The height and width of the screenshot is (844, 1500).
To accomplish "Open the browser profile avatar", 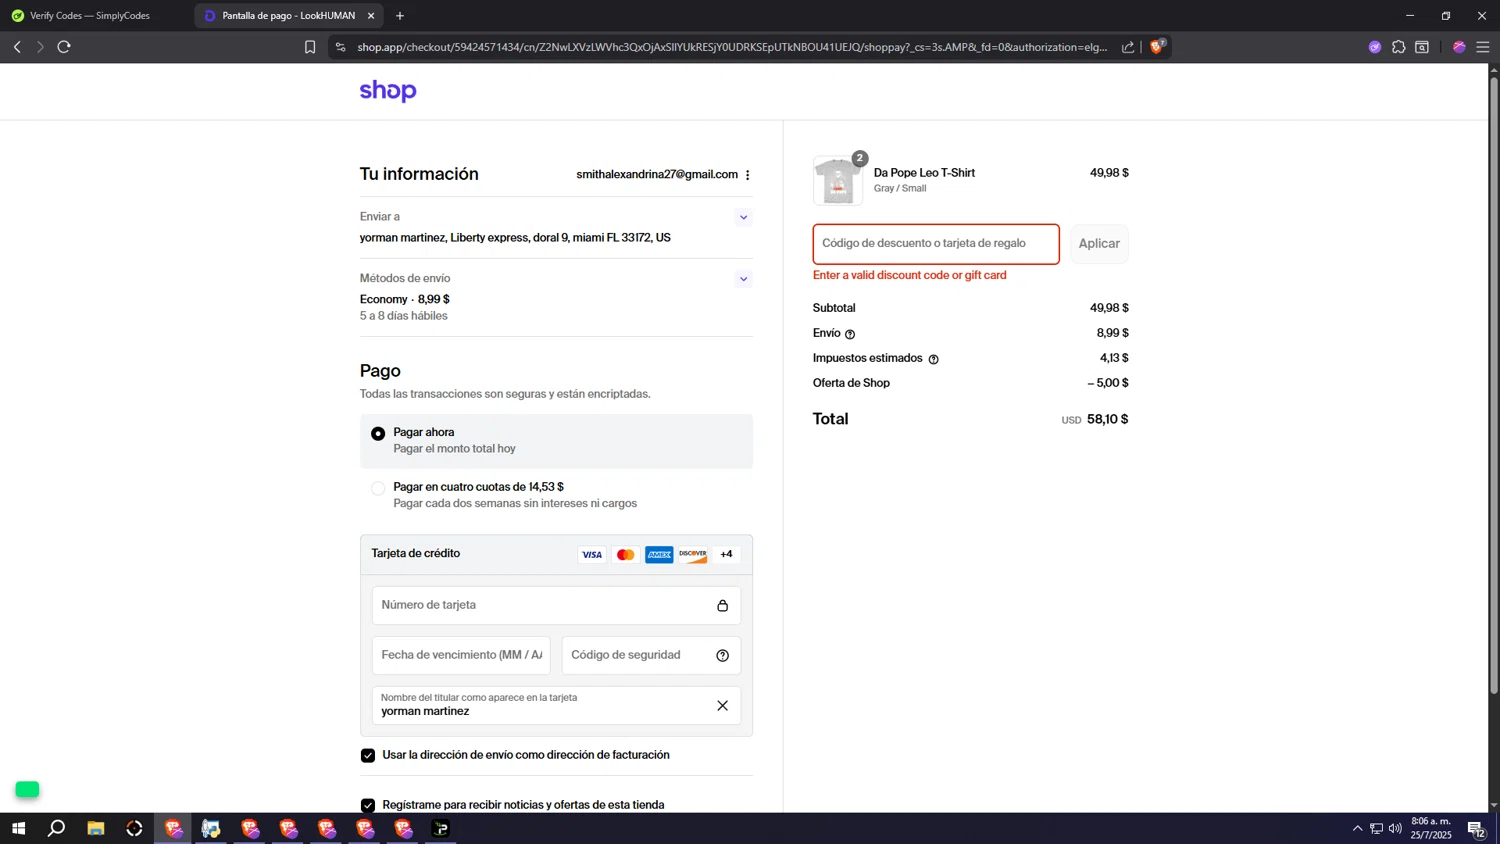I will [x=1459, y=47].
